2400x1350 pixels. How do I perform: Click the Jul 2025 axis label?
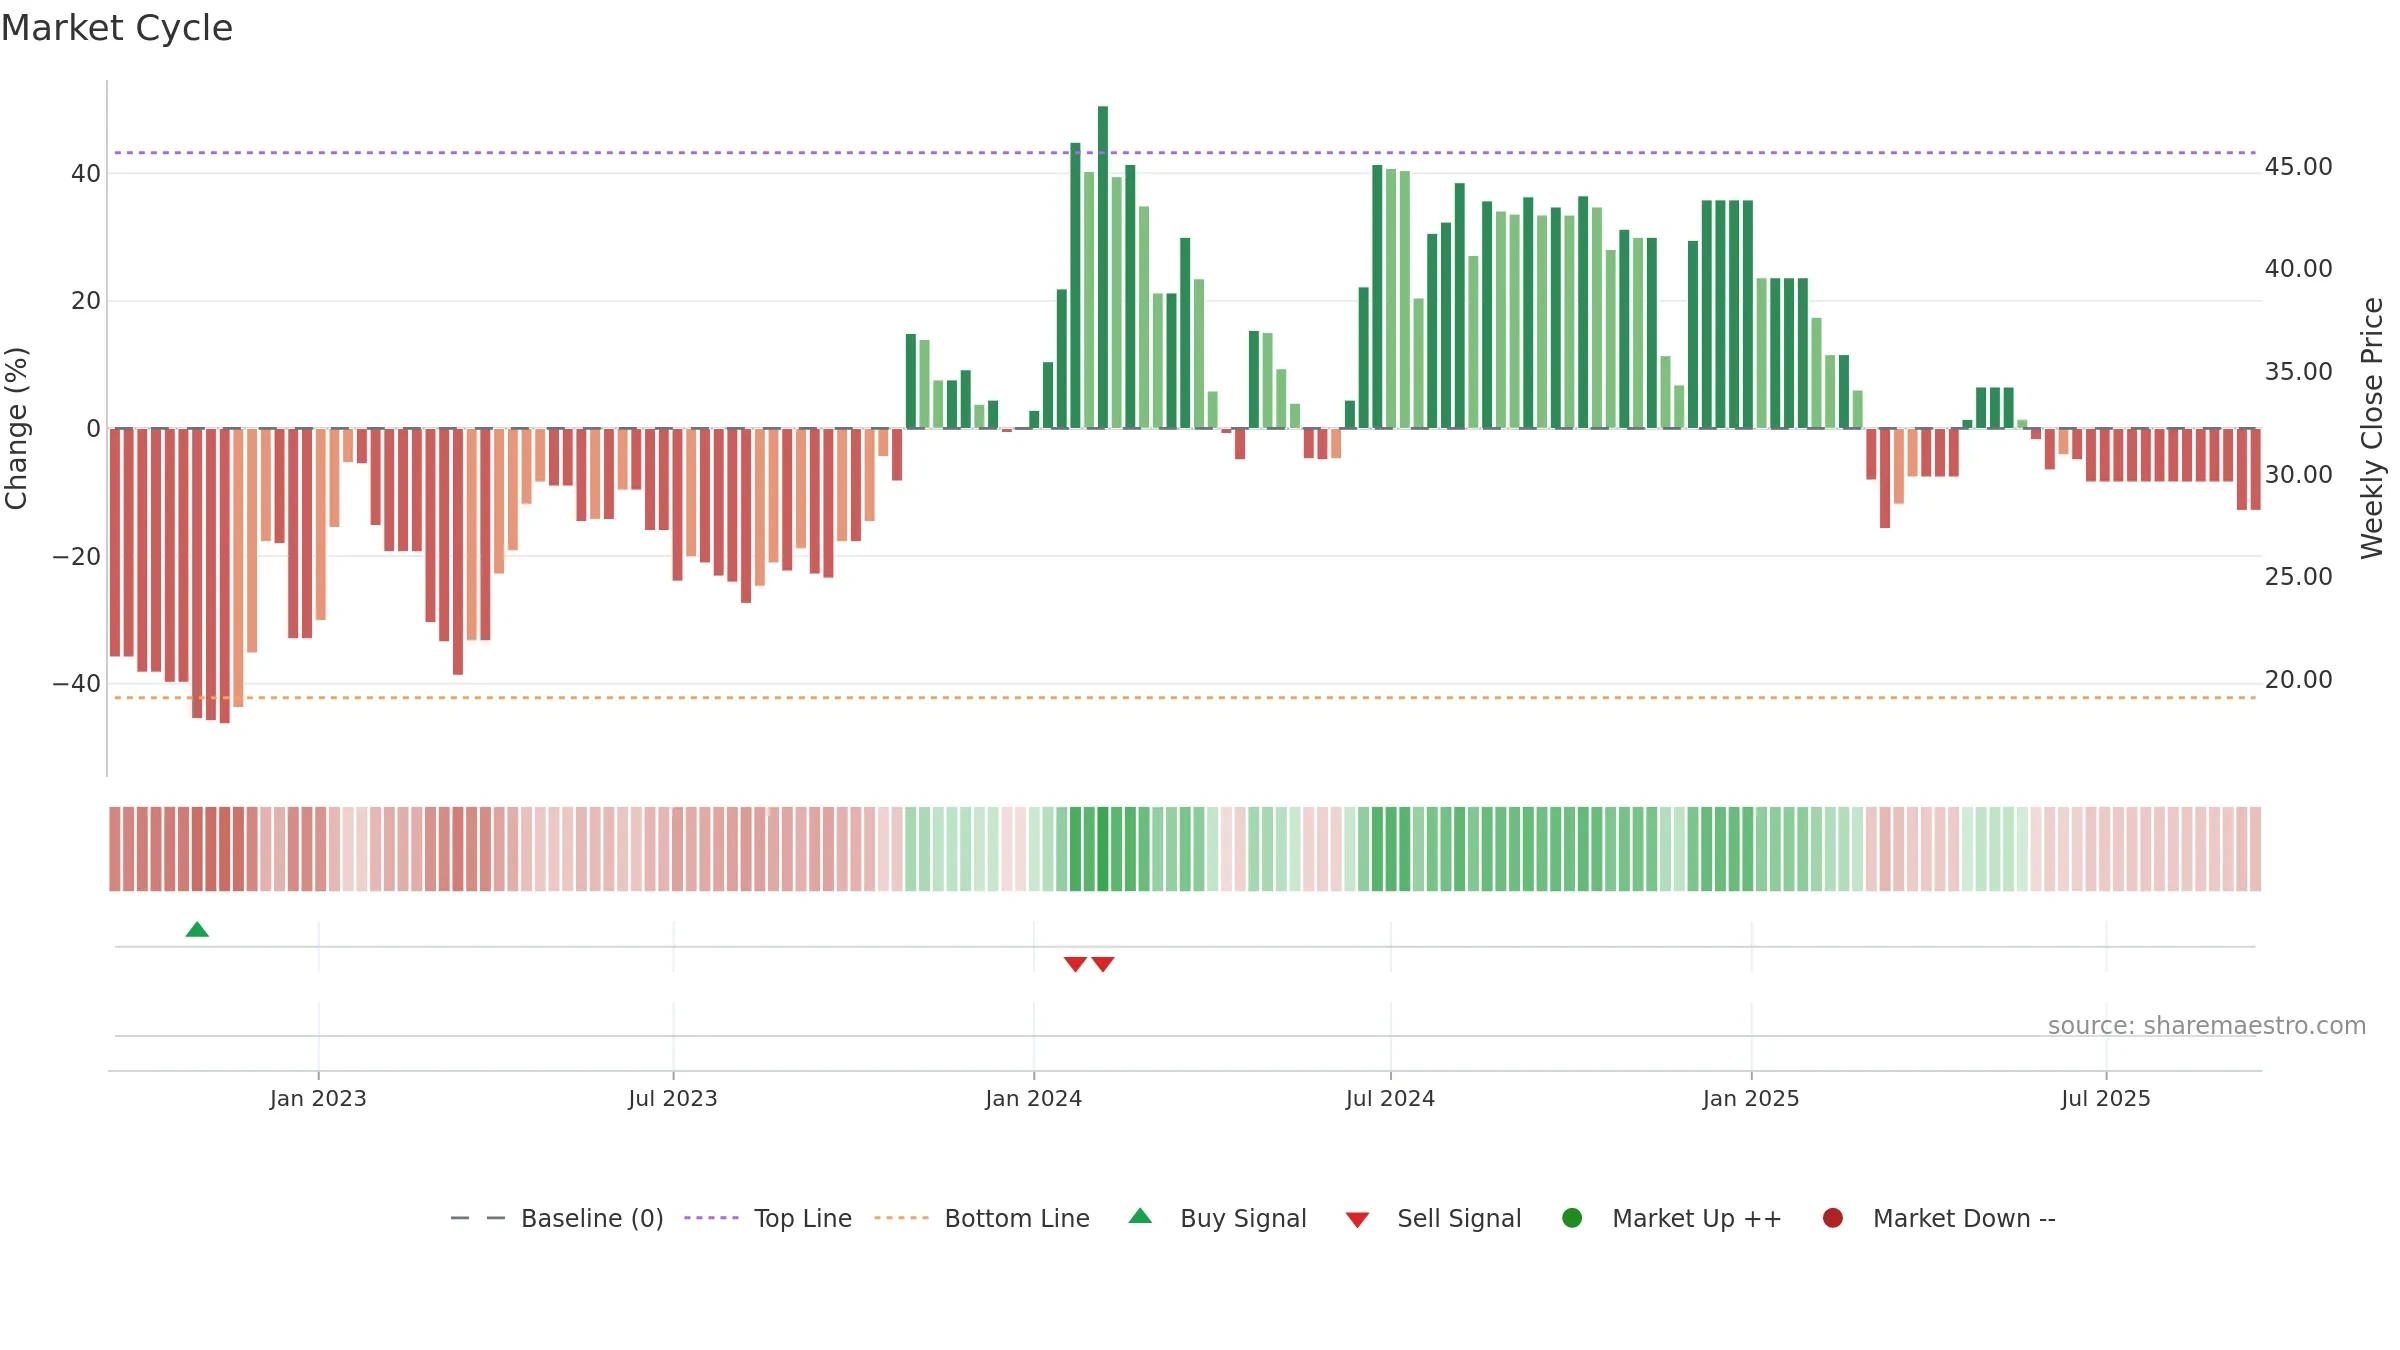coord(2106,1098)
